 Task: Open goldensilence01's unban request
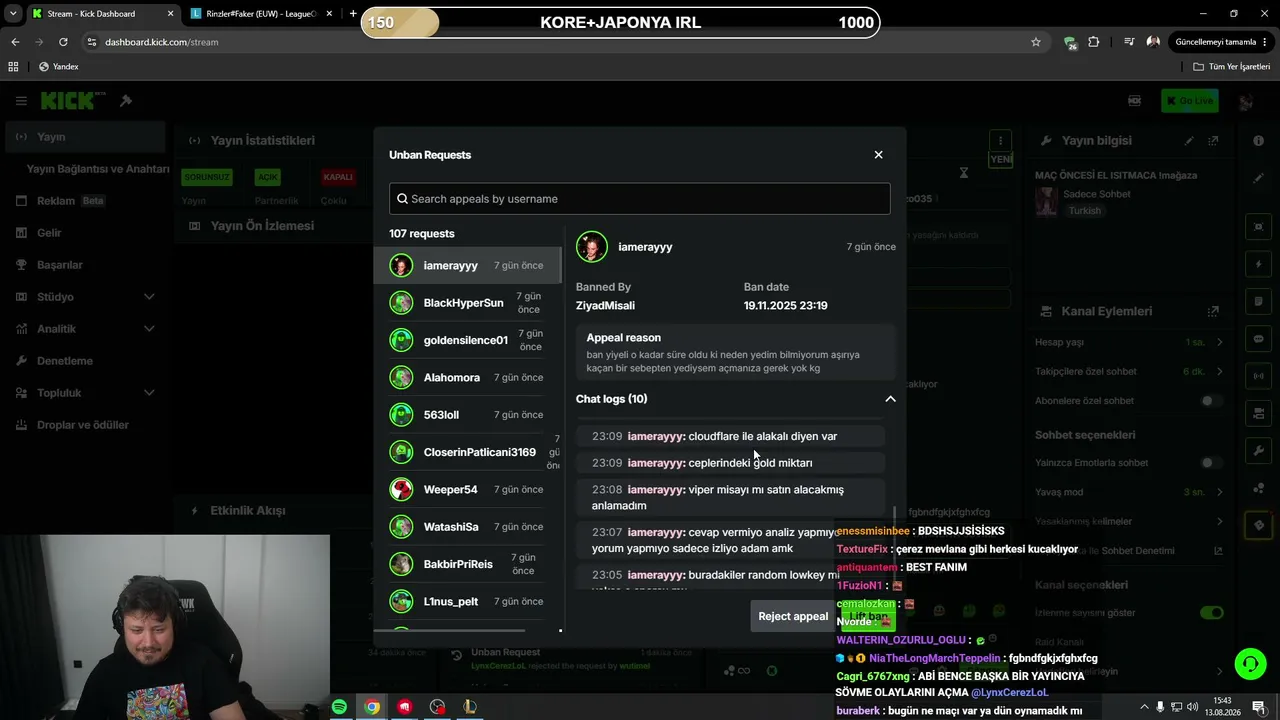468,340
